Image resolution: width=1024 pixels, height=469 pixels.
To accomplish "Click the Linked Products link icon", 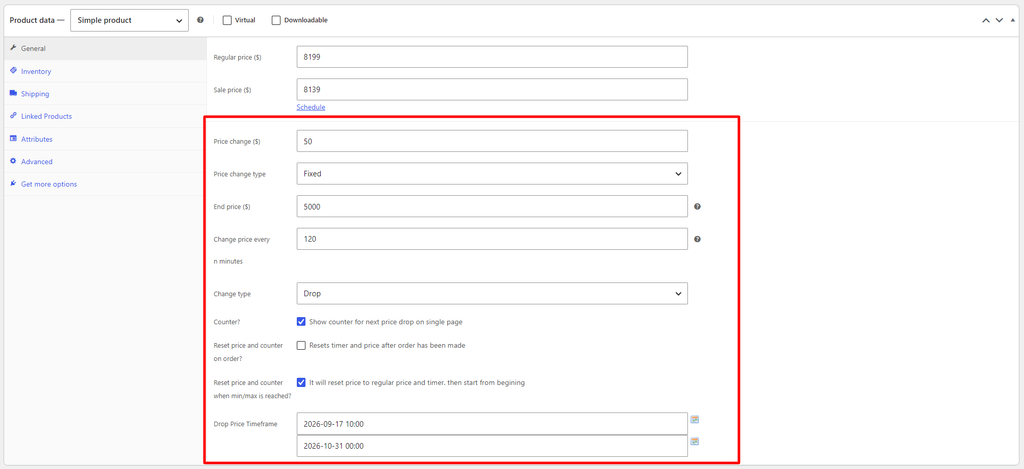I will [13, 116].
